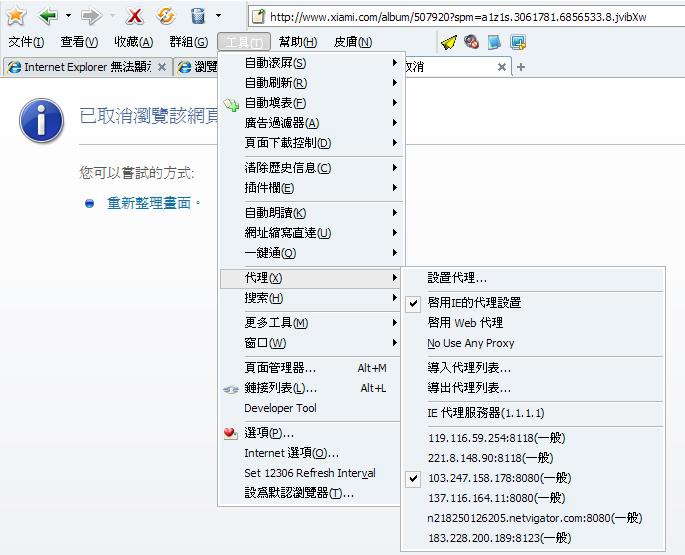
Task: Toggle checked proxy 103.247.158.178:8080
Action: [533, 478]
